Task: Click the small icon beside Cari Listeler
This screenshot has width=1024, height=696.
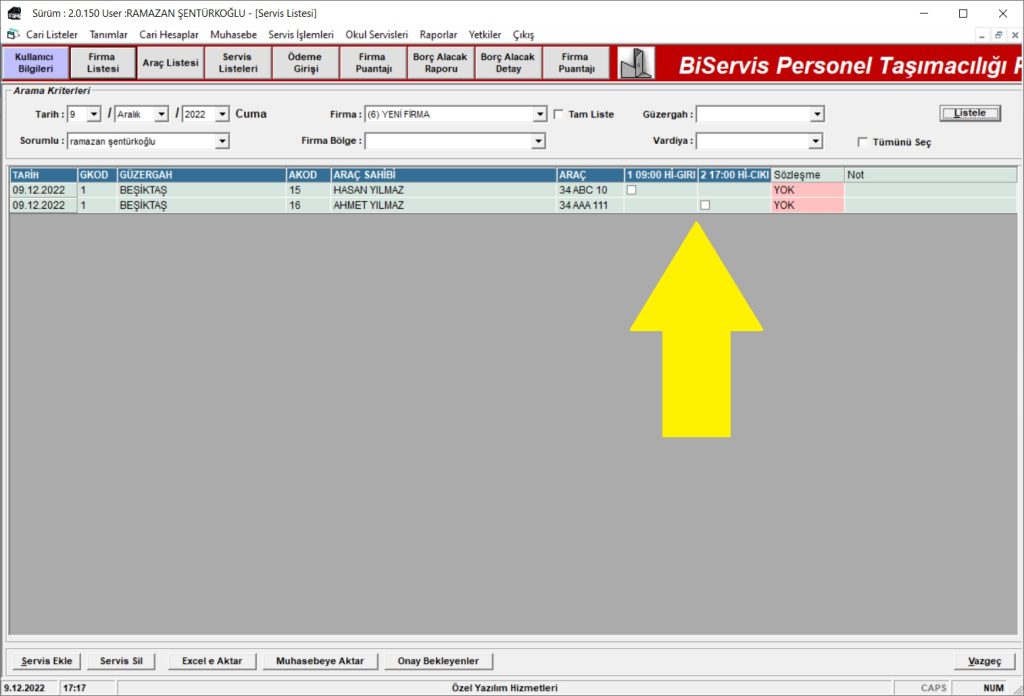Action: tap(13, 34)
